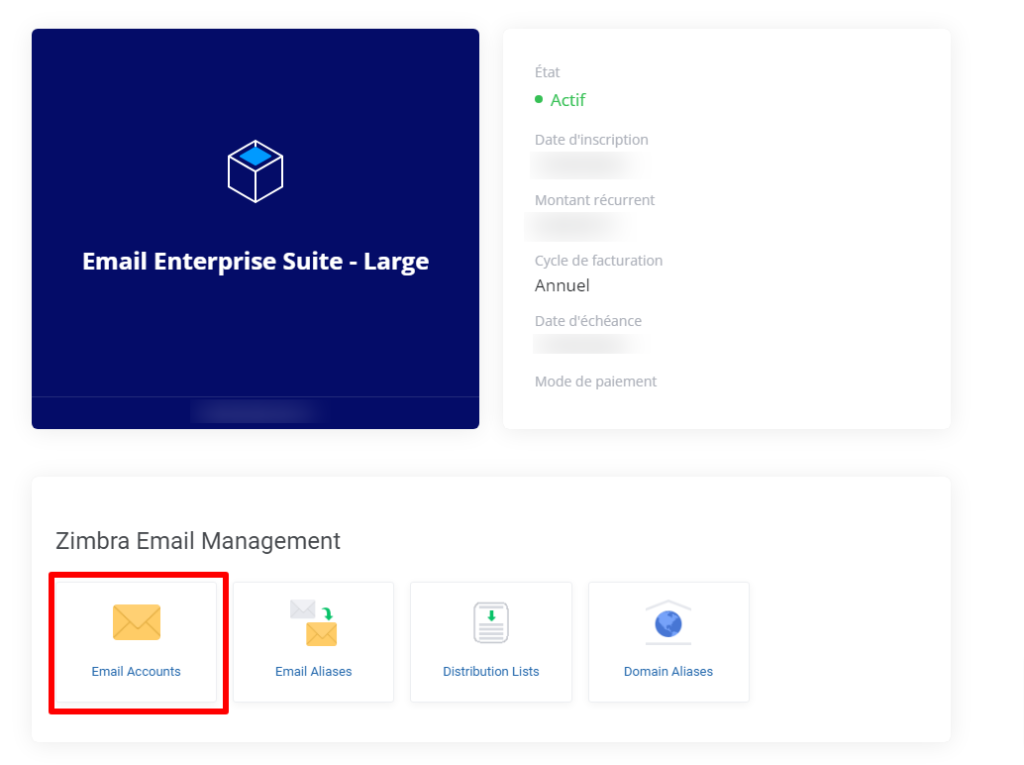Select the Montant récurrent label
This screenshot has width=1024, height=765.
pos(595,201)
